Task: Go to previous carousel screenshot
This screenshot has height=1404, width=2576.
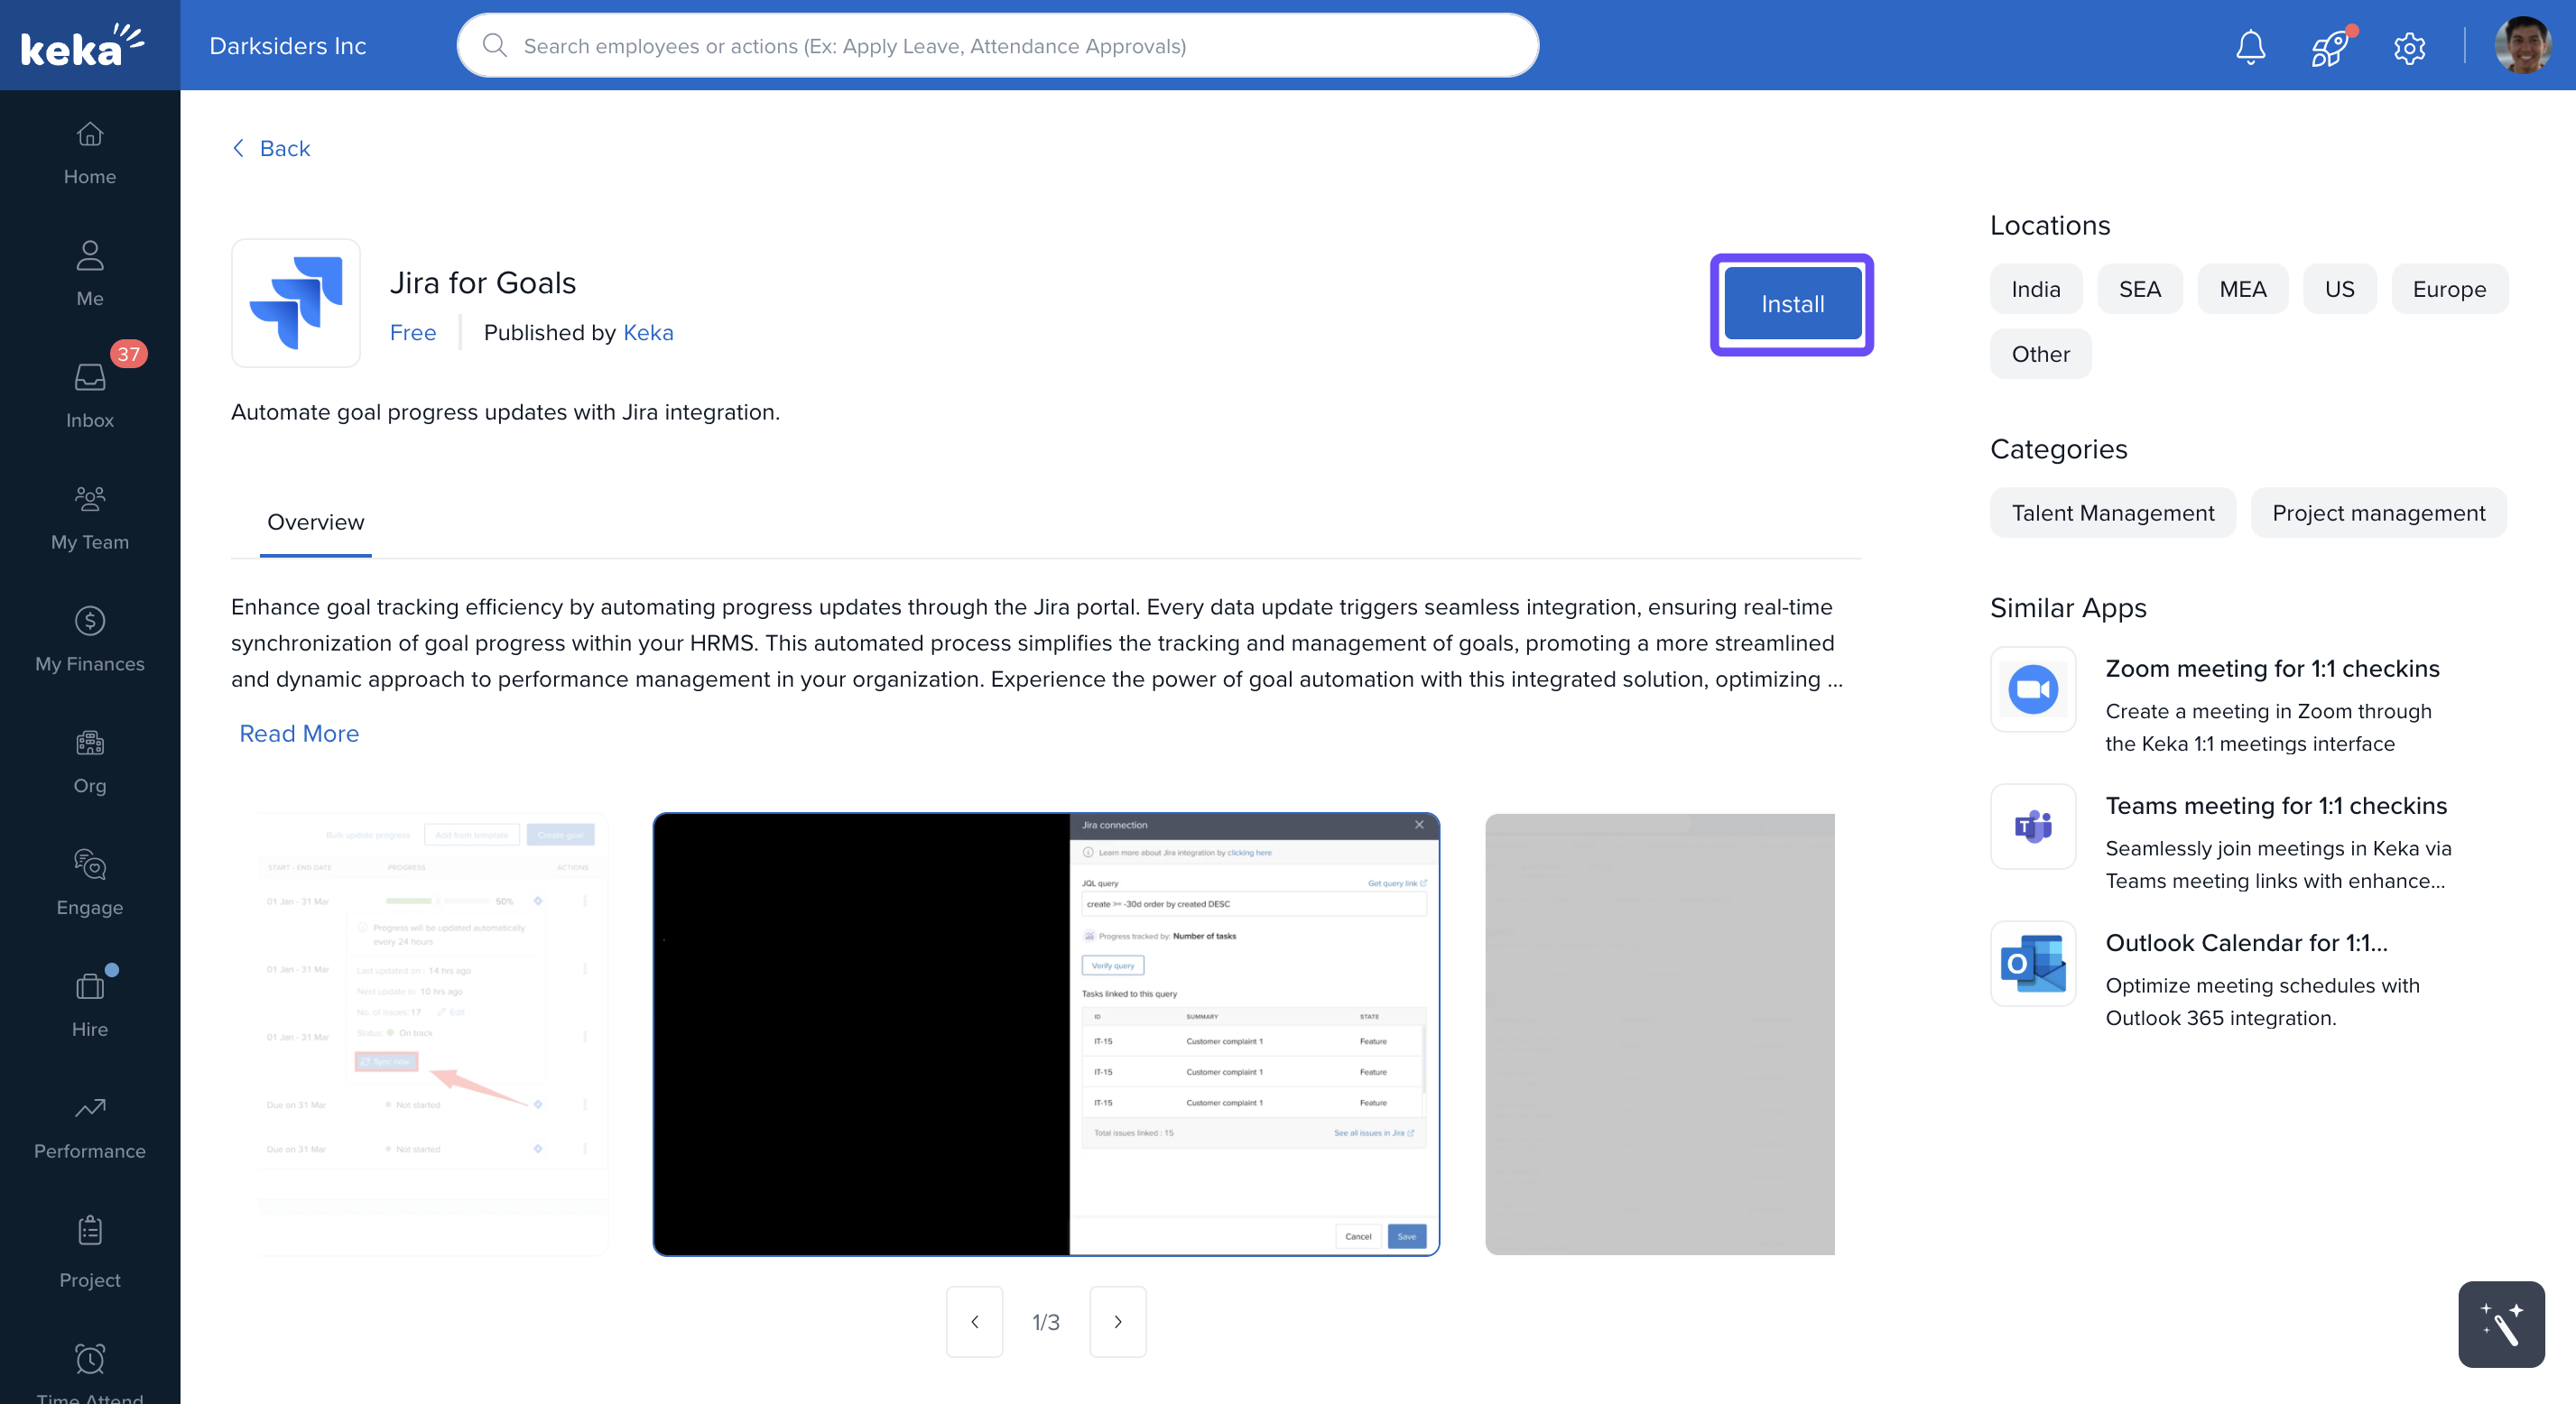Action: click(x=974, y=1321)
